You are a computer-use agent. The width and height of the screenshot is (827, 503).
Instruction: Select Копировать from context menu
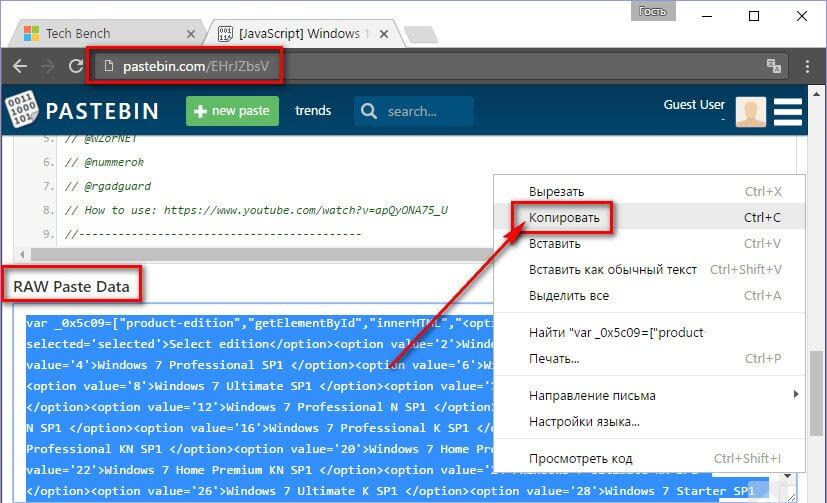click(x=649, y=217)
